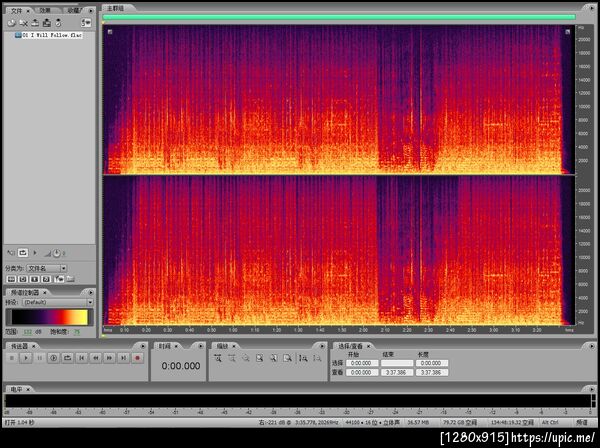Toggle loop play in Files panel preview
600x448 pixels.
tap(23, 253)
